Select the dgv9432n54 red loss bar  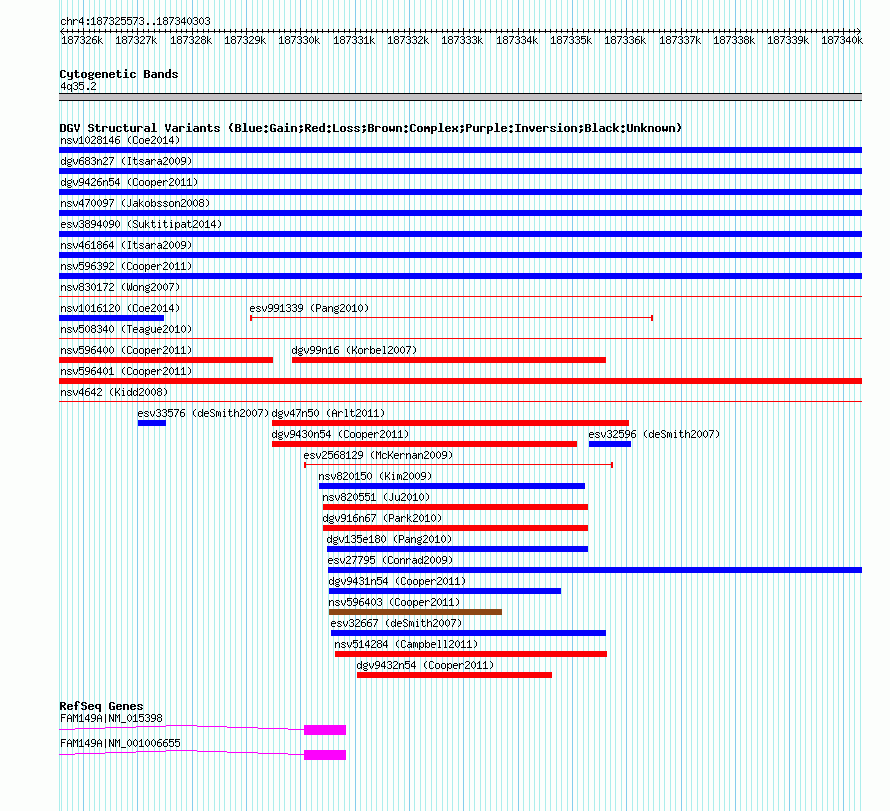coord(454,675)
